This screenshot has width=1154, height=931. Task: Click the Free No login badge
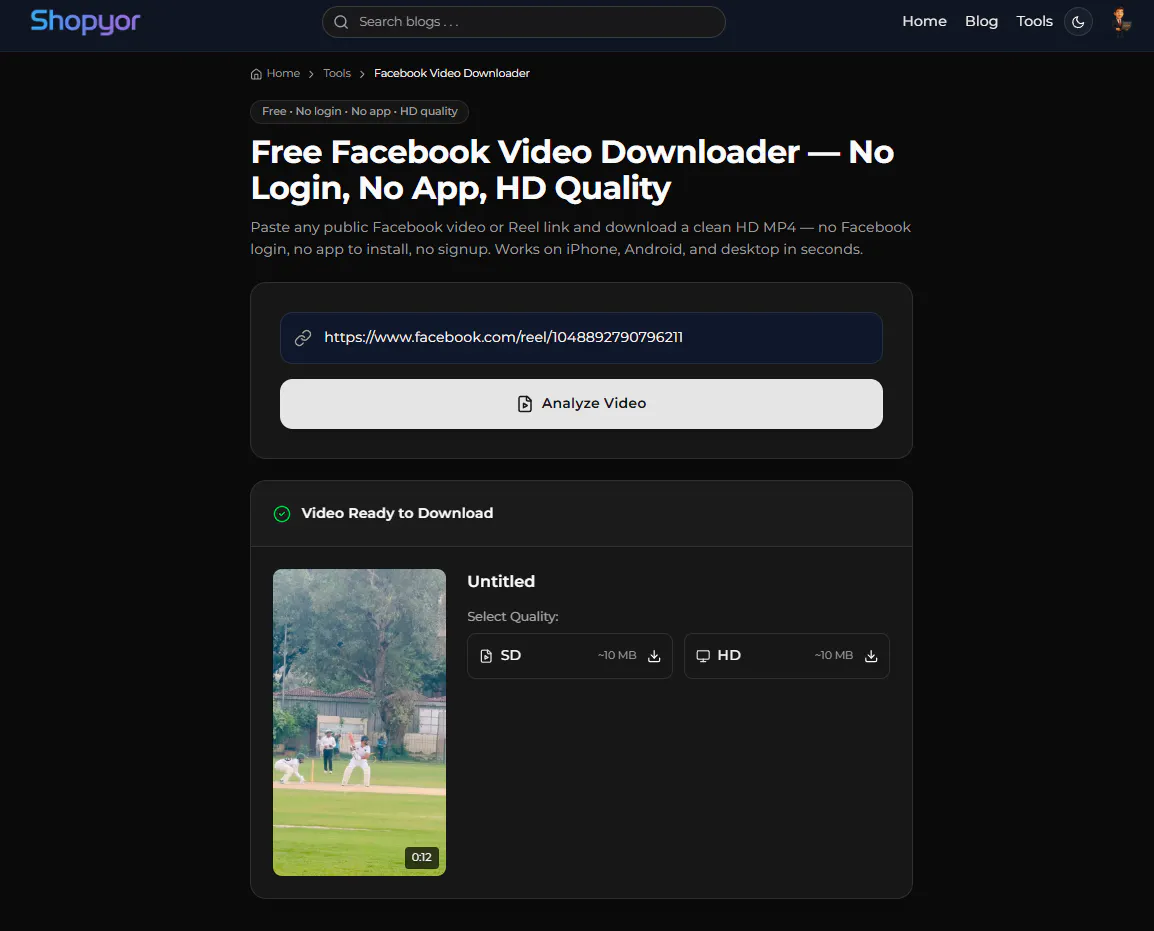coord(359,111)
